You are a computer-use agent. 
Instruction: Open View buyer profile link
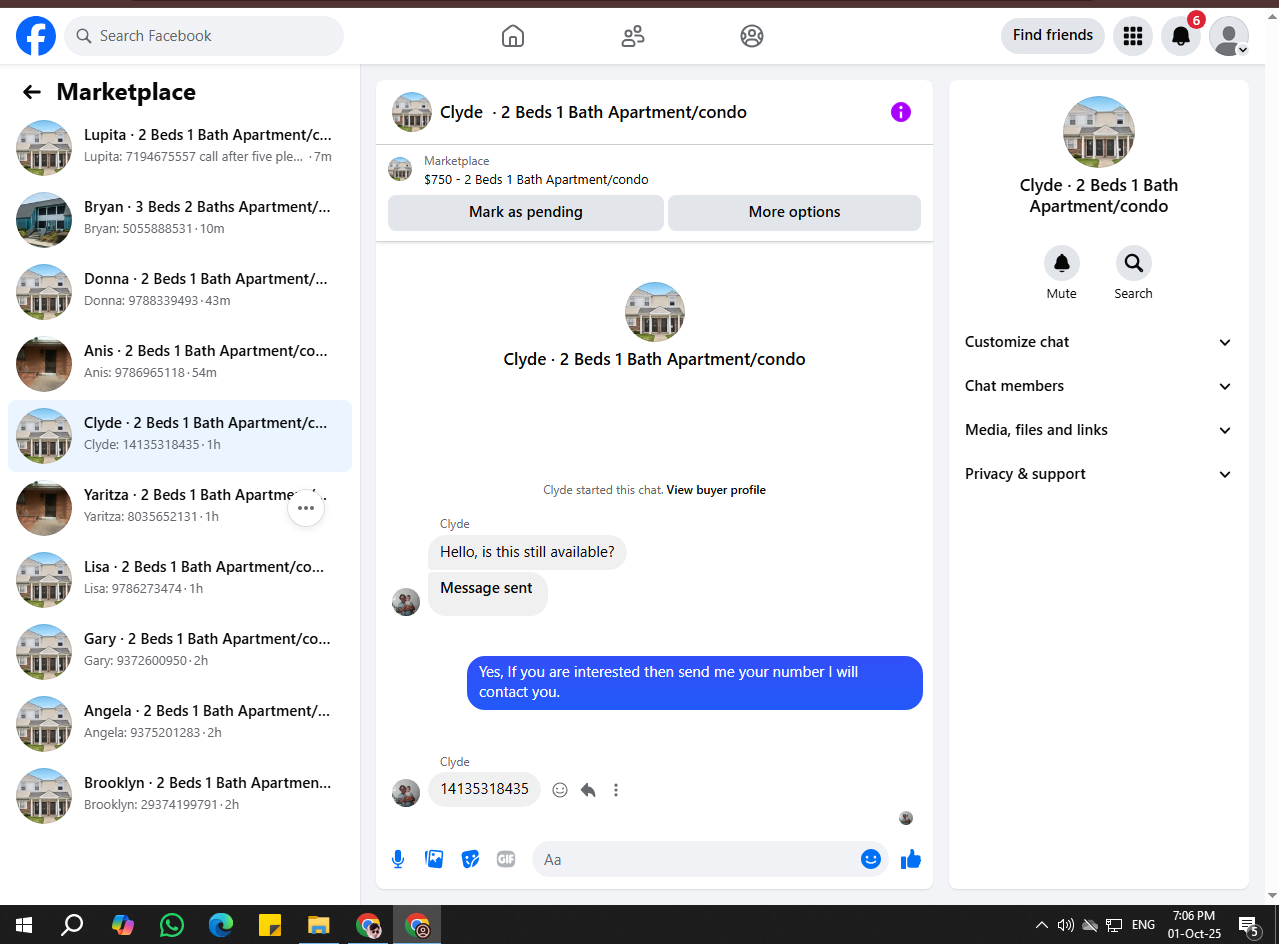(716, 490)
